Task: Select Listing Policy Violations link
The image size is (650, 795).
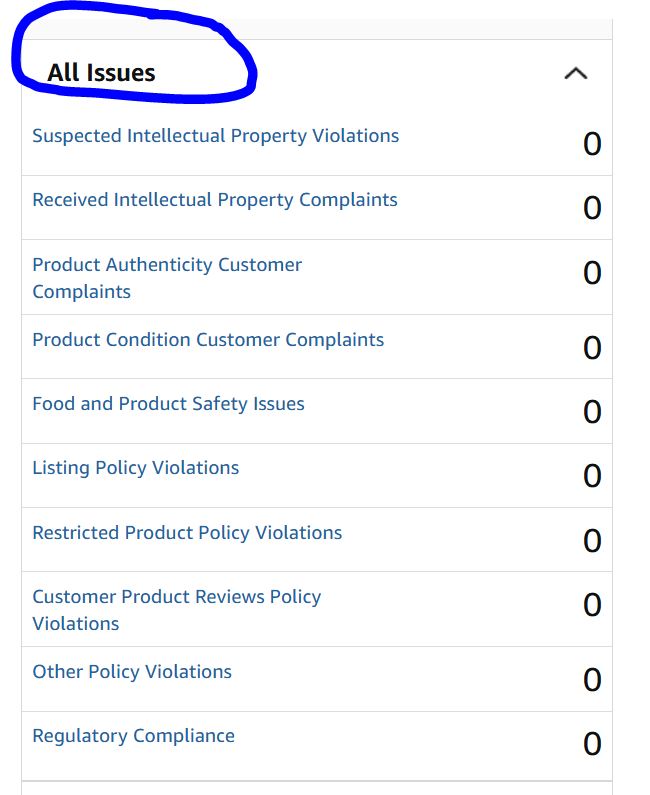Action: click(x=136, y=468)
